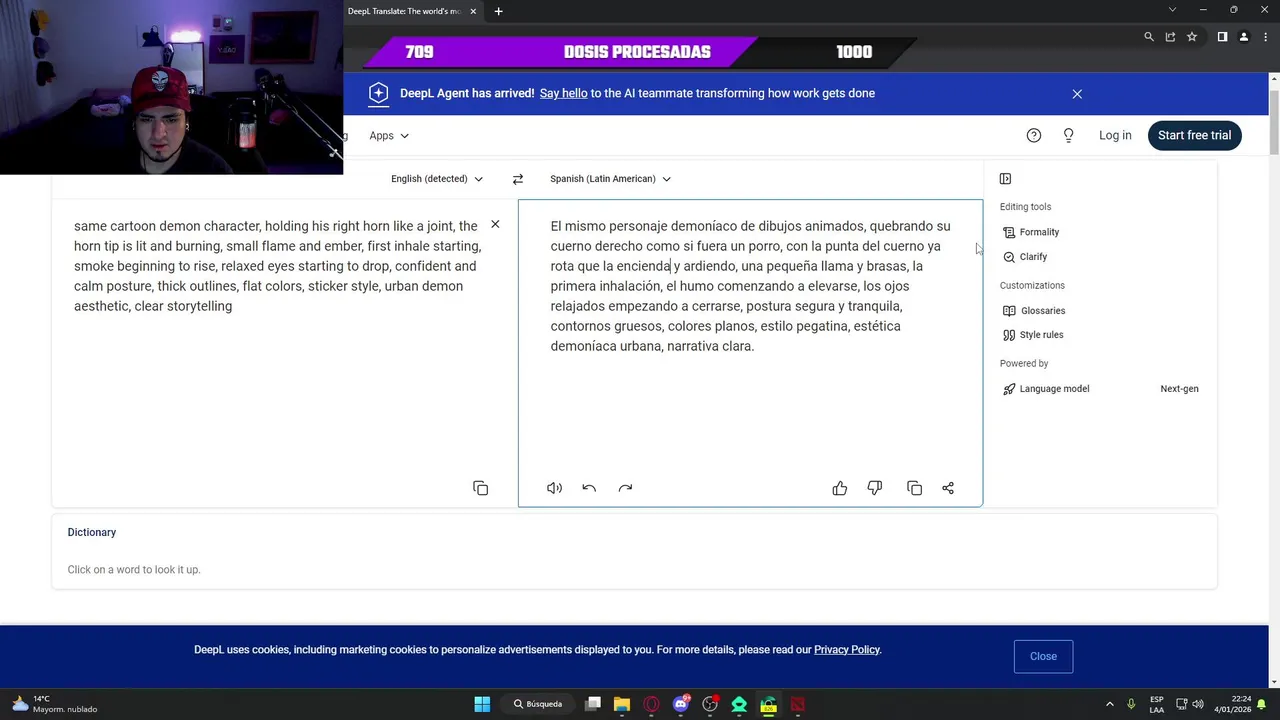Click the Next-gen model label
The width and height of the screenshot is (1280, 720).
1179,389
